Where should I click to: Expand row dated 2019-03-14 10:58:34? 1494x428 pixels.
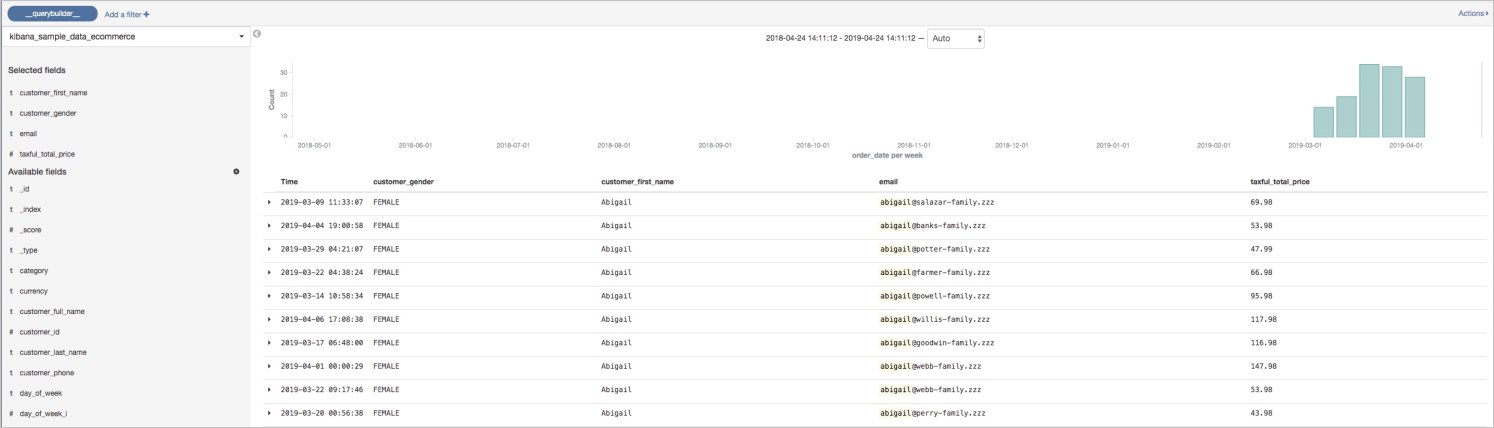(x=270, y=296)
